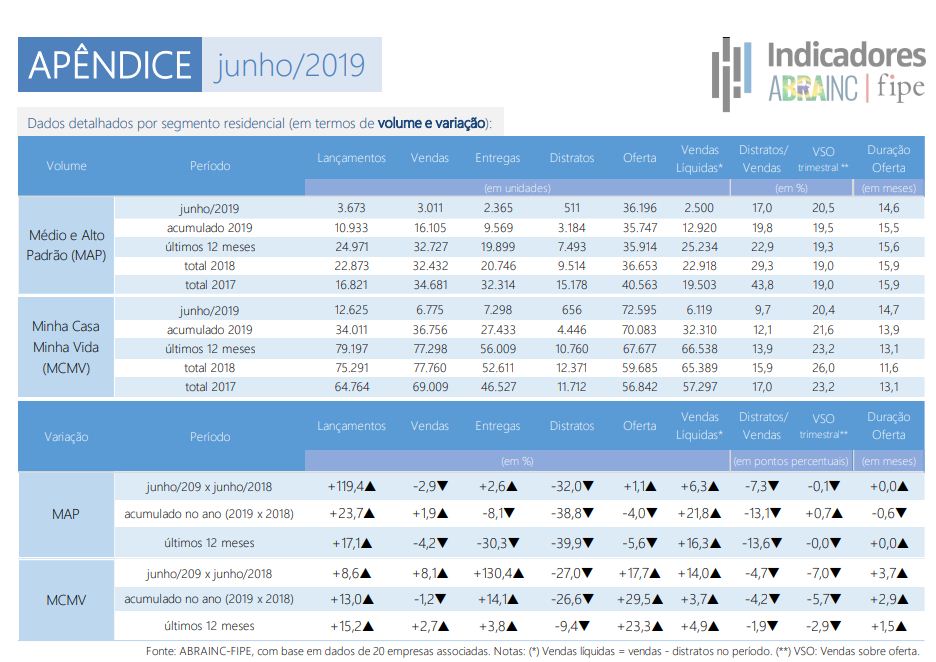
Task: Click the VSO value 20,5
Action: pyautogui.click(x=823, y=208)
